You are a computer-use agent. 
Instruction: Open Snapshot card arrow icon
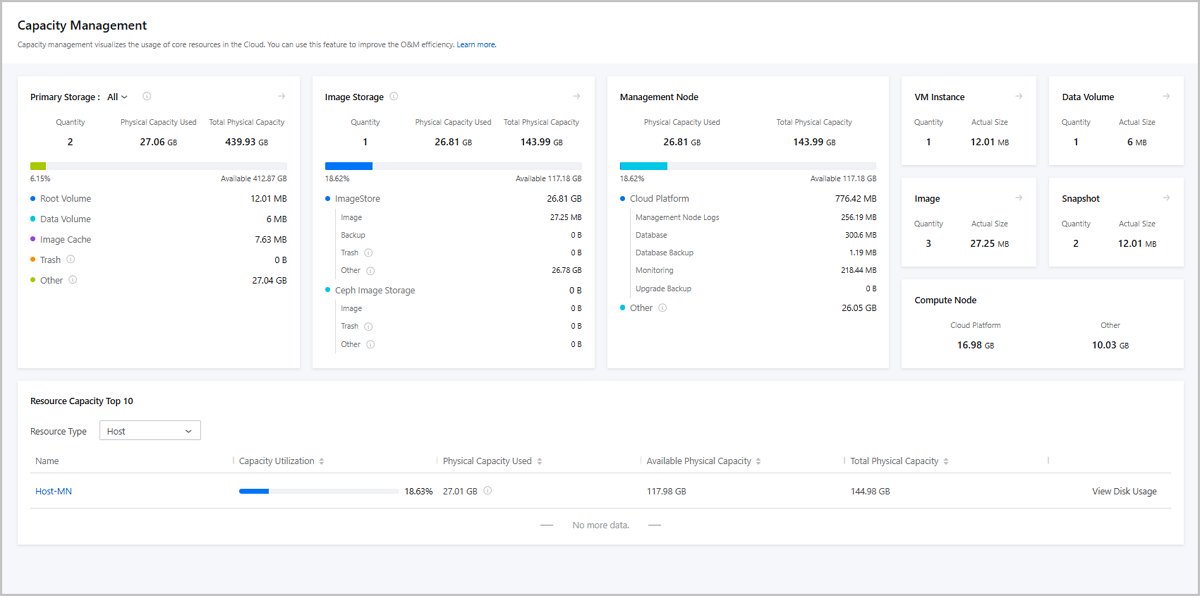(x=1166, y=198)
